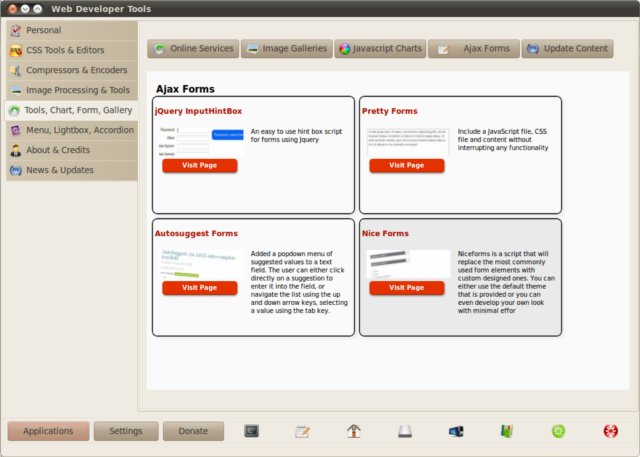Click the dark terminal screen icon
The height and width of the screenshot is (457, 640).
click(x=251, y=431)
